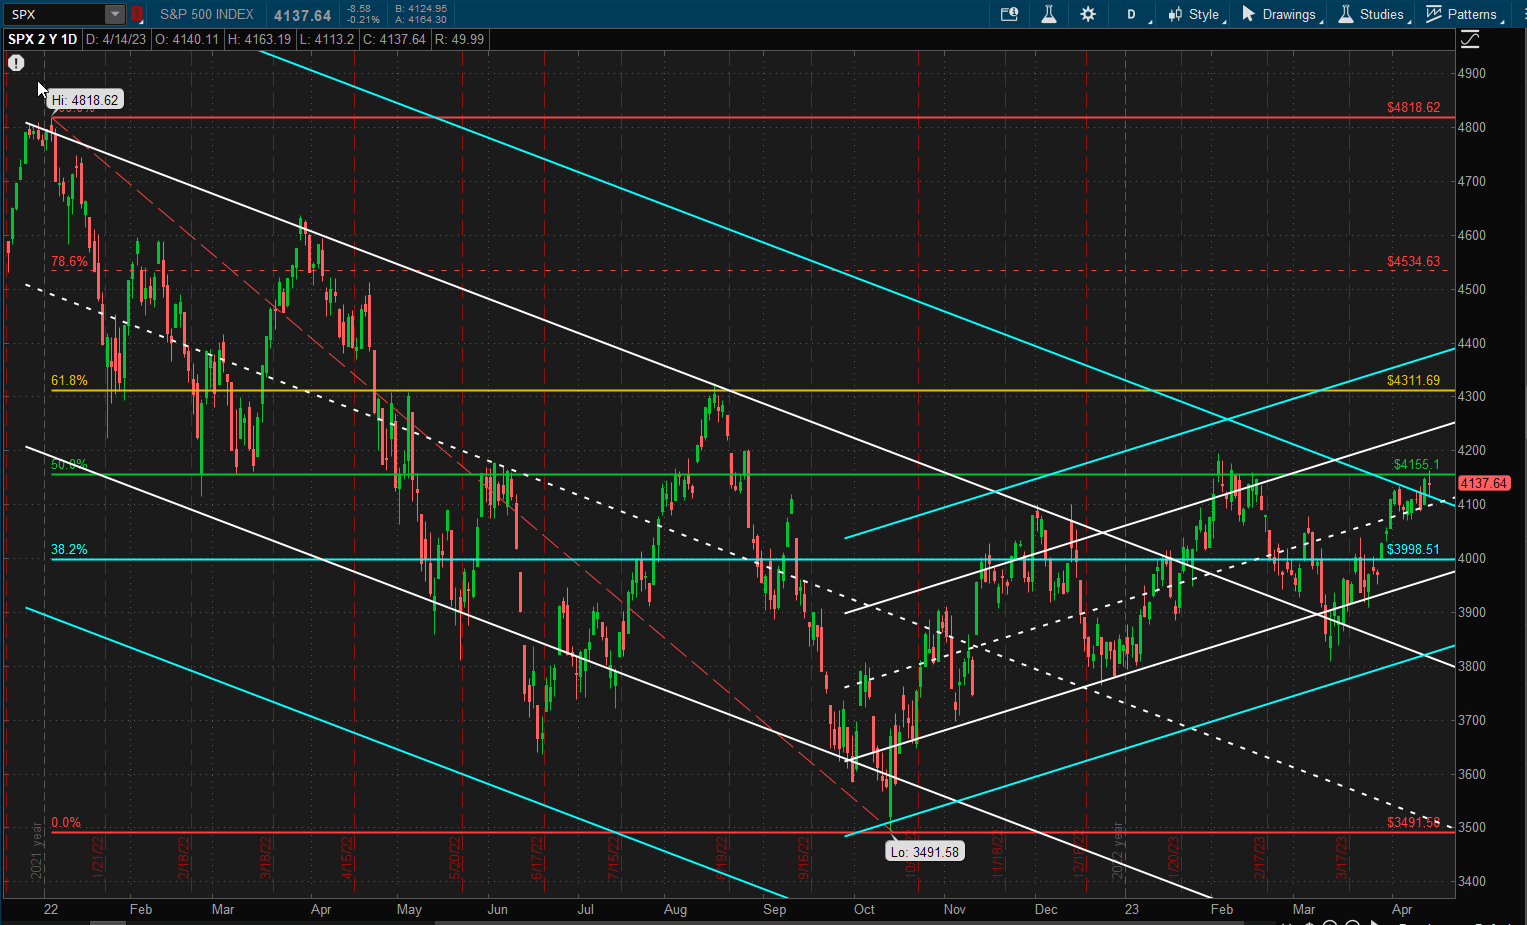
Task: Click the low price L: 4113.2
Action: 327,39
